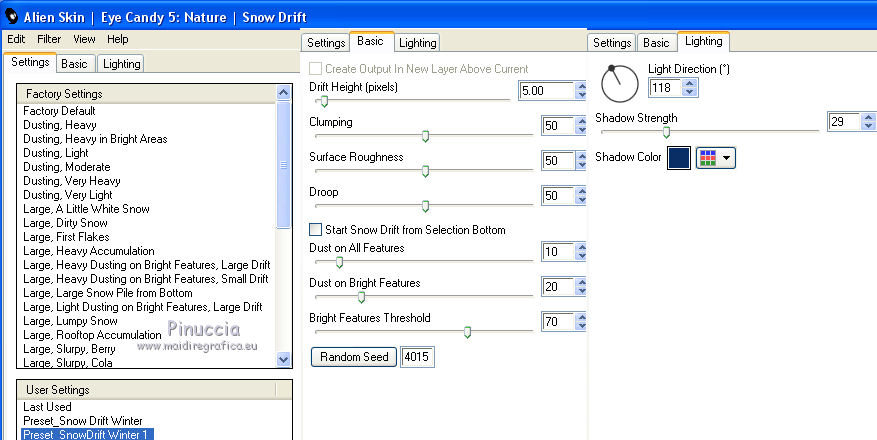This screenshot has width=877, height=440.
Task: Open the Filter menu
Action: click(x=49, y=39)
